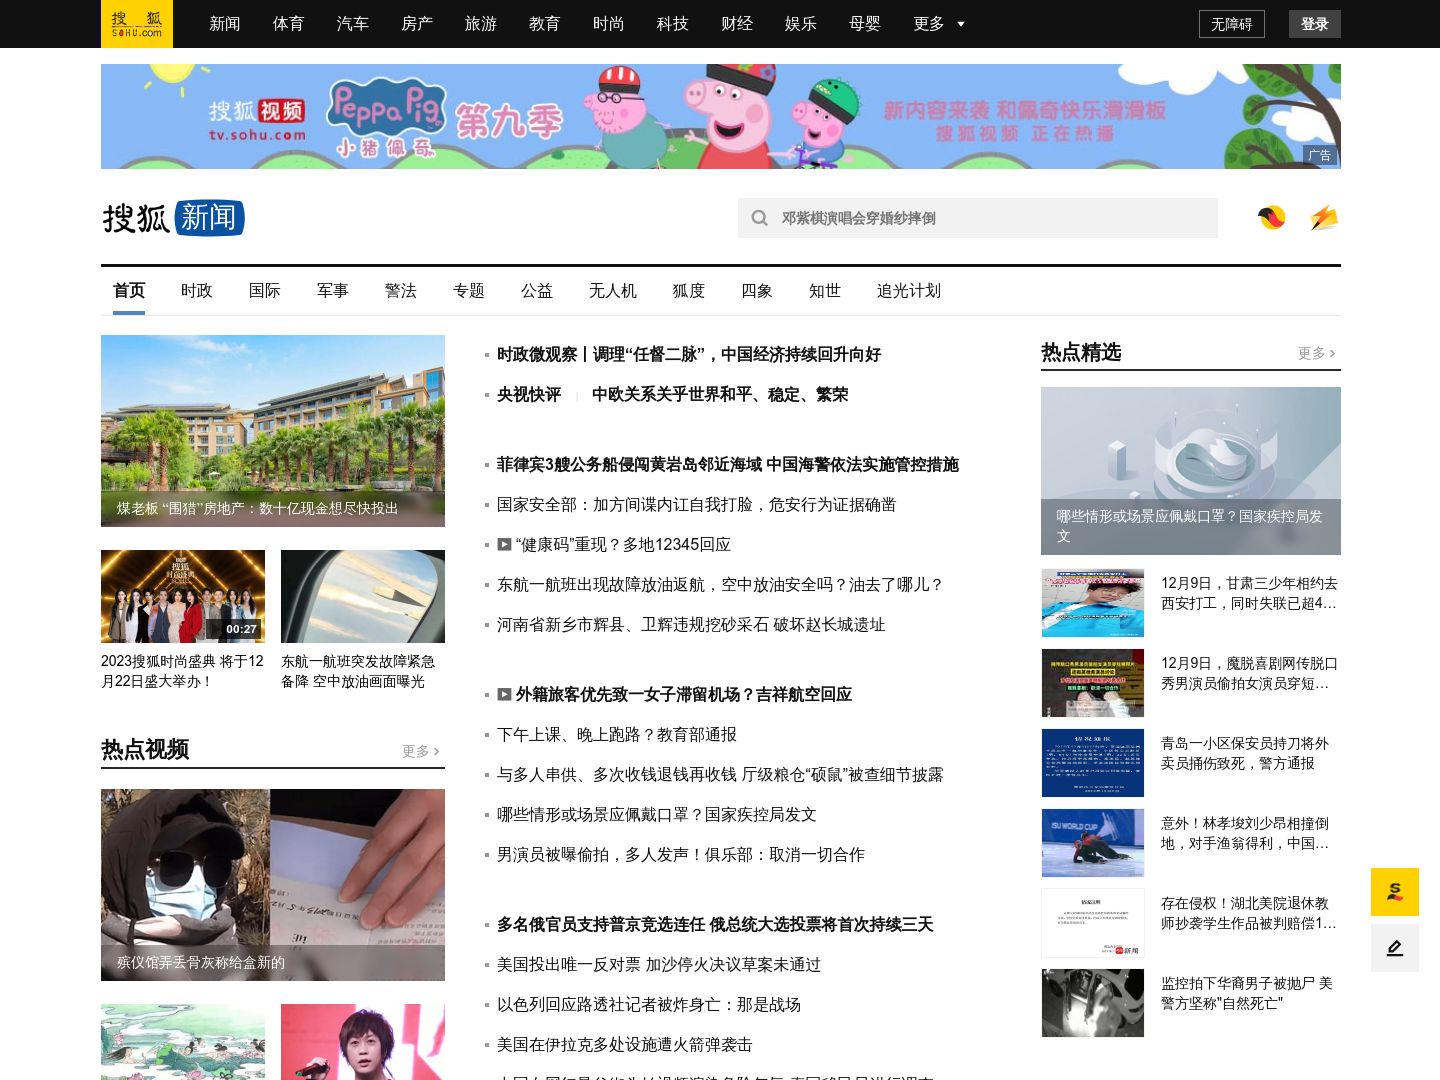Click video icon before 健康码 headline
The image size is (1440, 1080).
point(505,544)
